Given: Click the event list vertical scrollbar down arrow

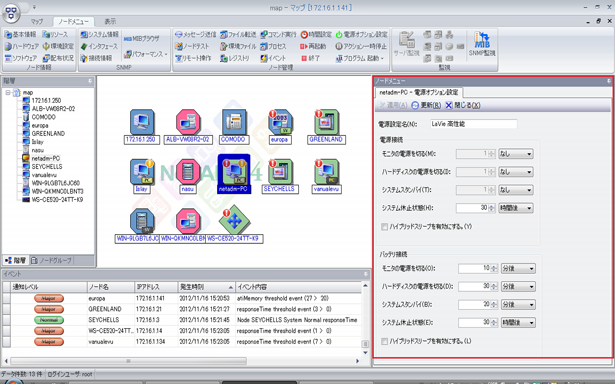Looking at the screenshot, I should pos(365,352).
